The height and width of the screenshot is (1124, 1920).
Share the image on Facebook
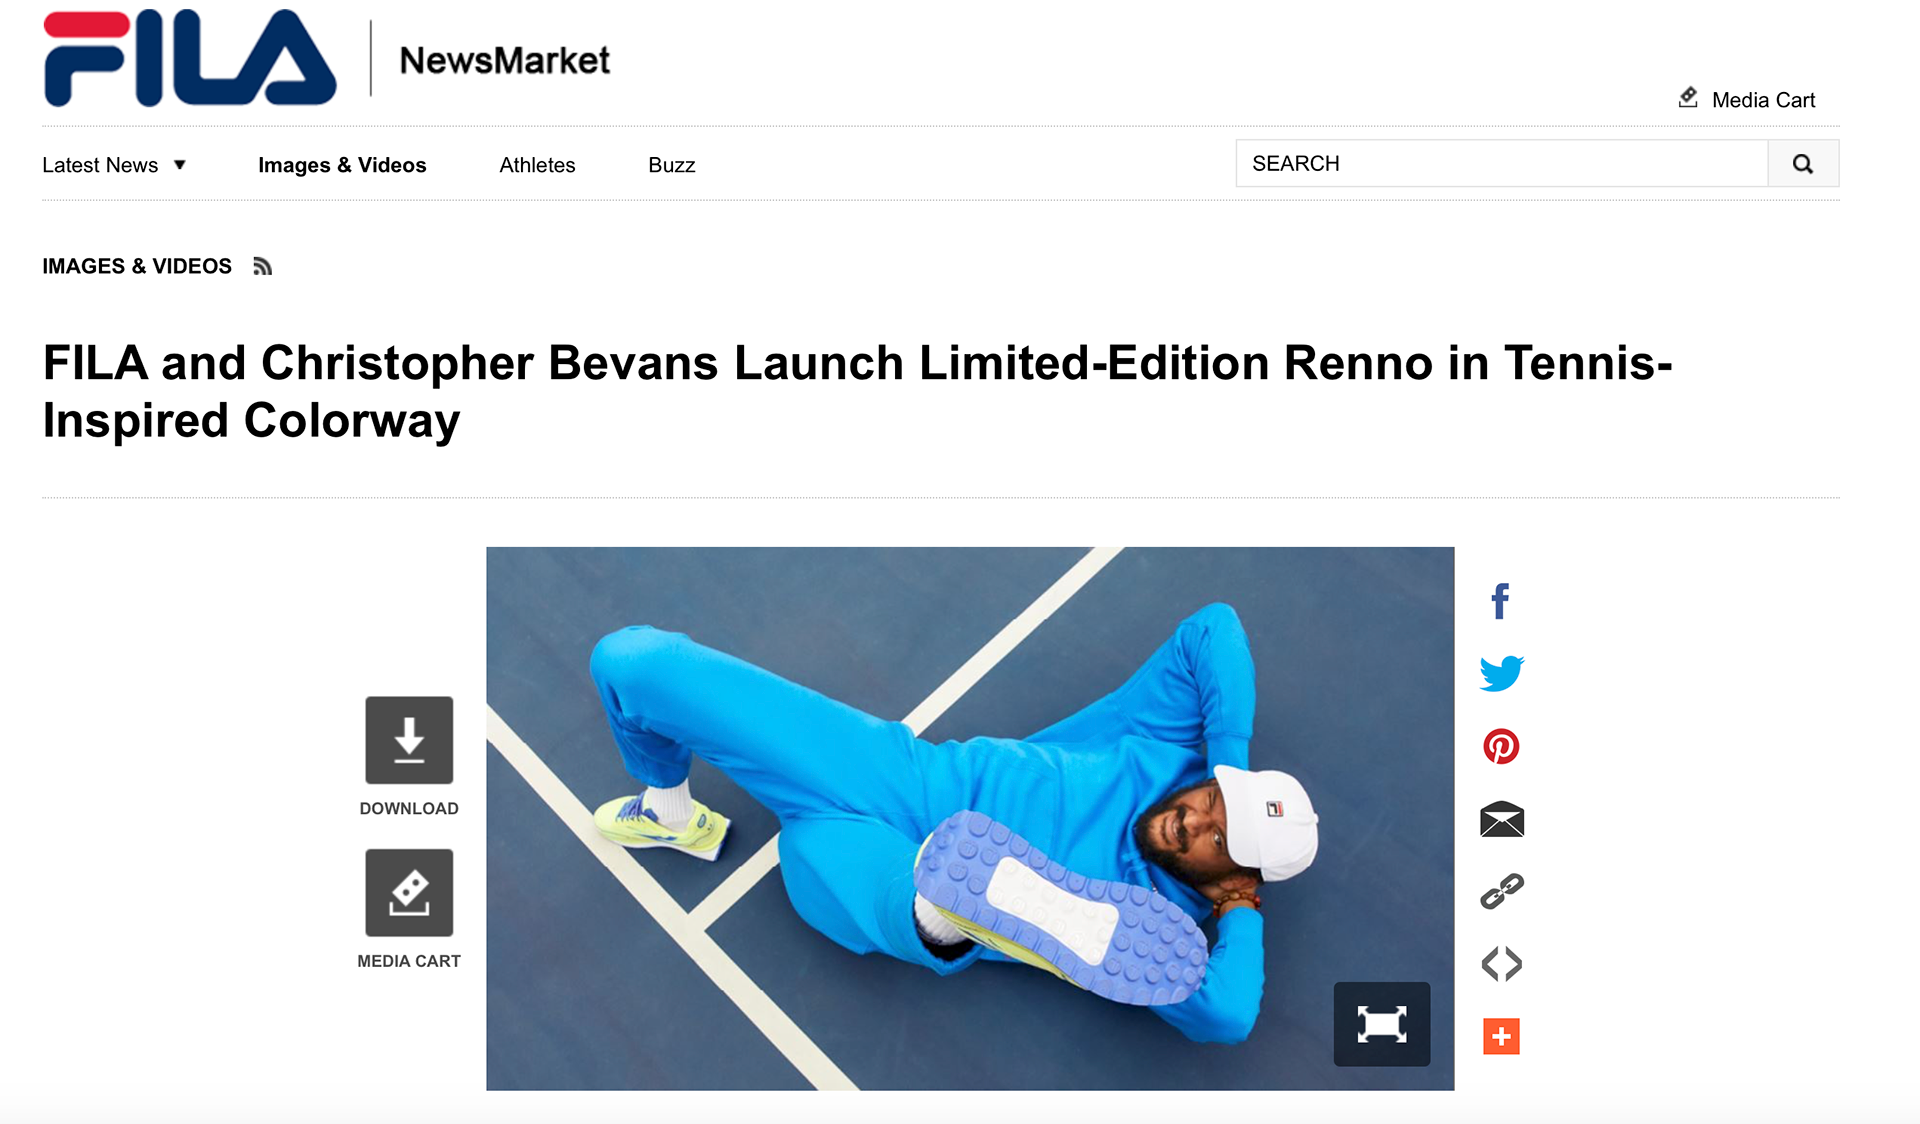coord(1500,601)
